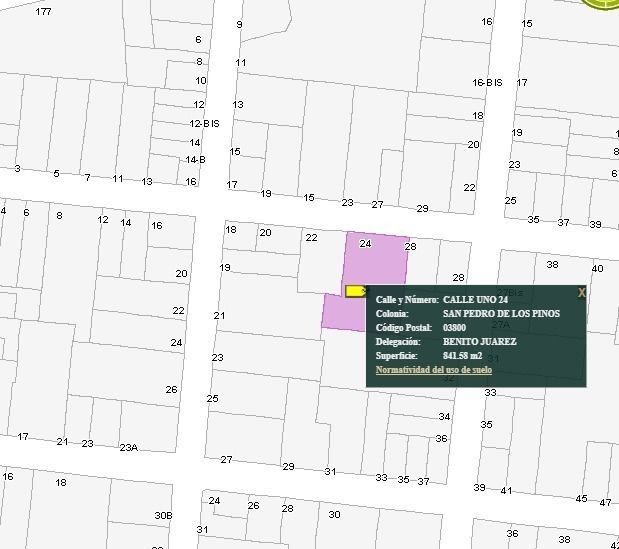Select the postal code value 03800
This screenshot has height=549, width=619.
tap(454, 328)
